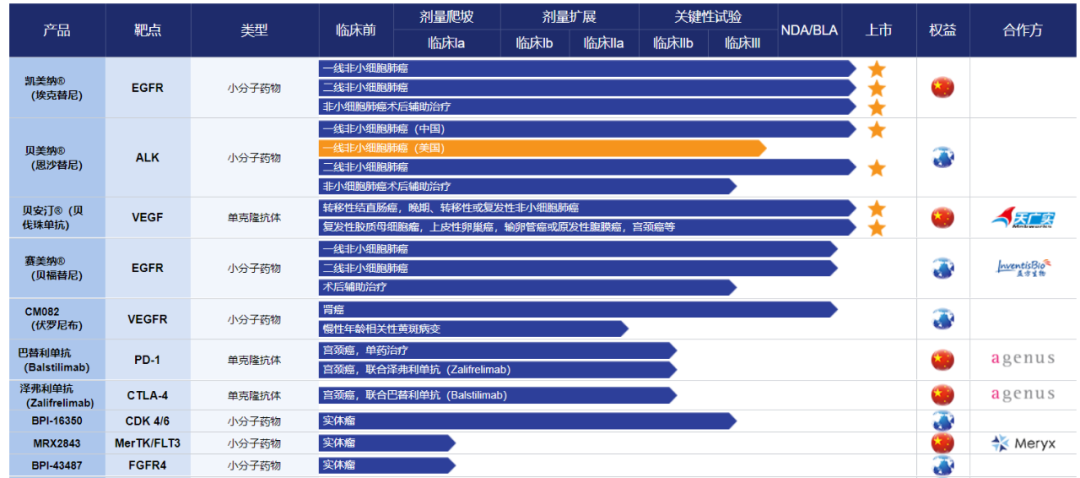The height and width of the screenshot is (478, 1080).
Task: Click the globe icon in CM082 row
Action: pyautogui.click(x=942, y=318)
